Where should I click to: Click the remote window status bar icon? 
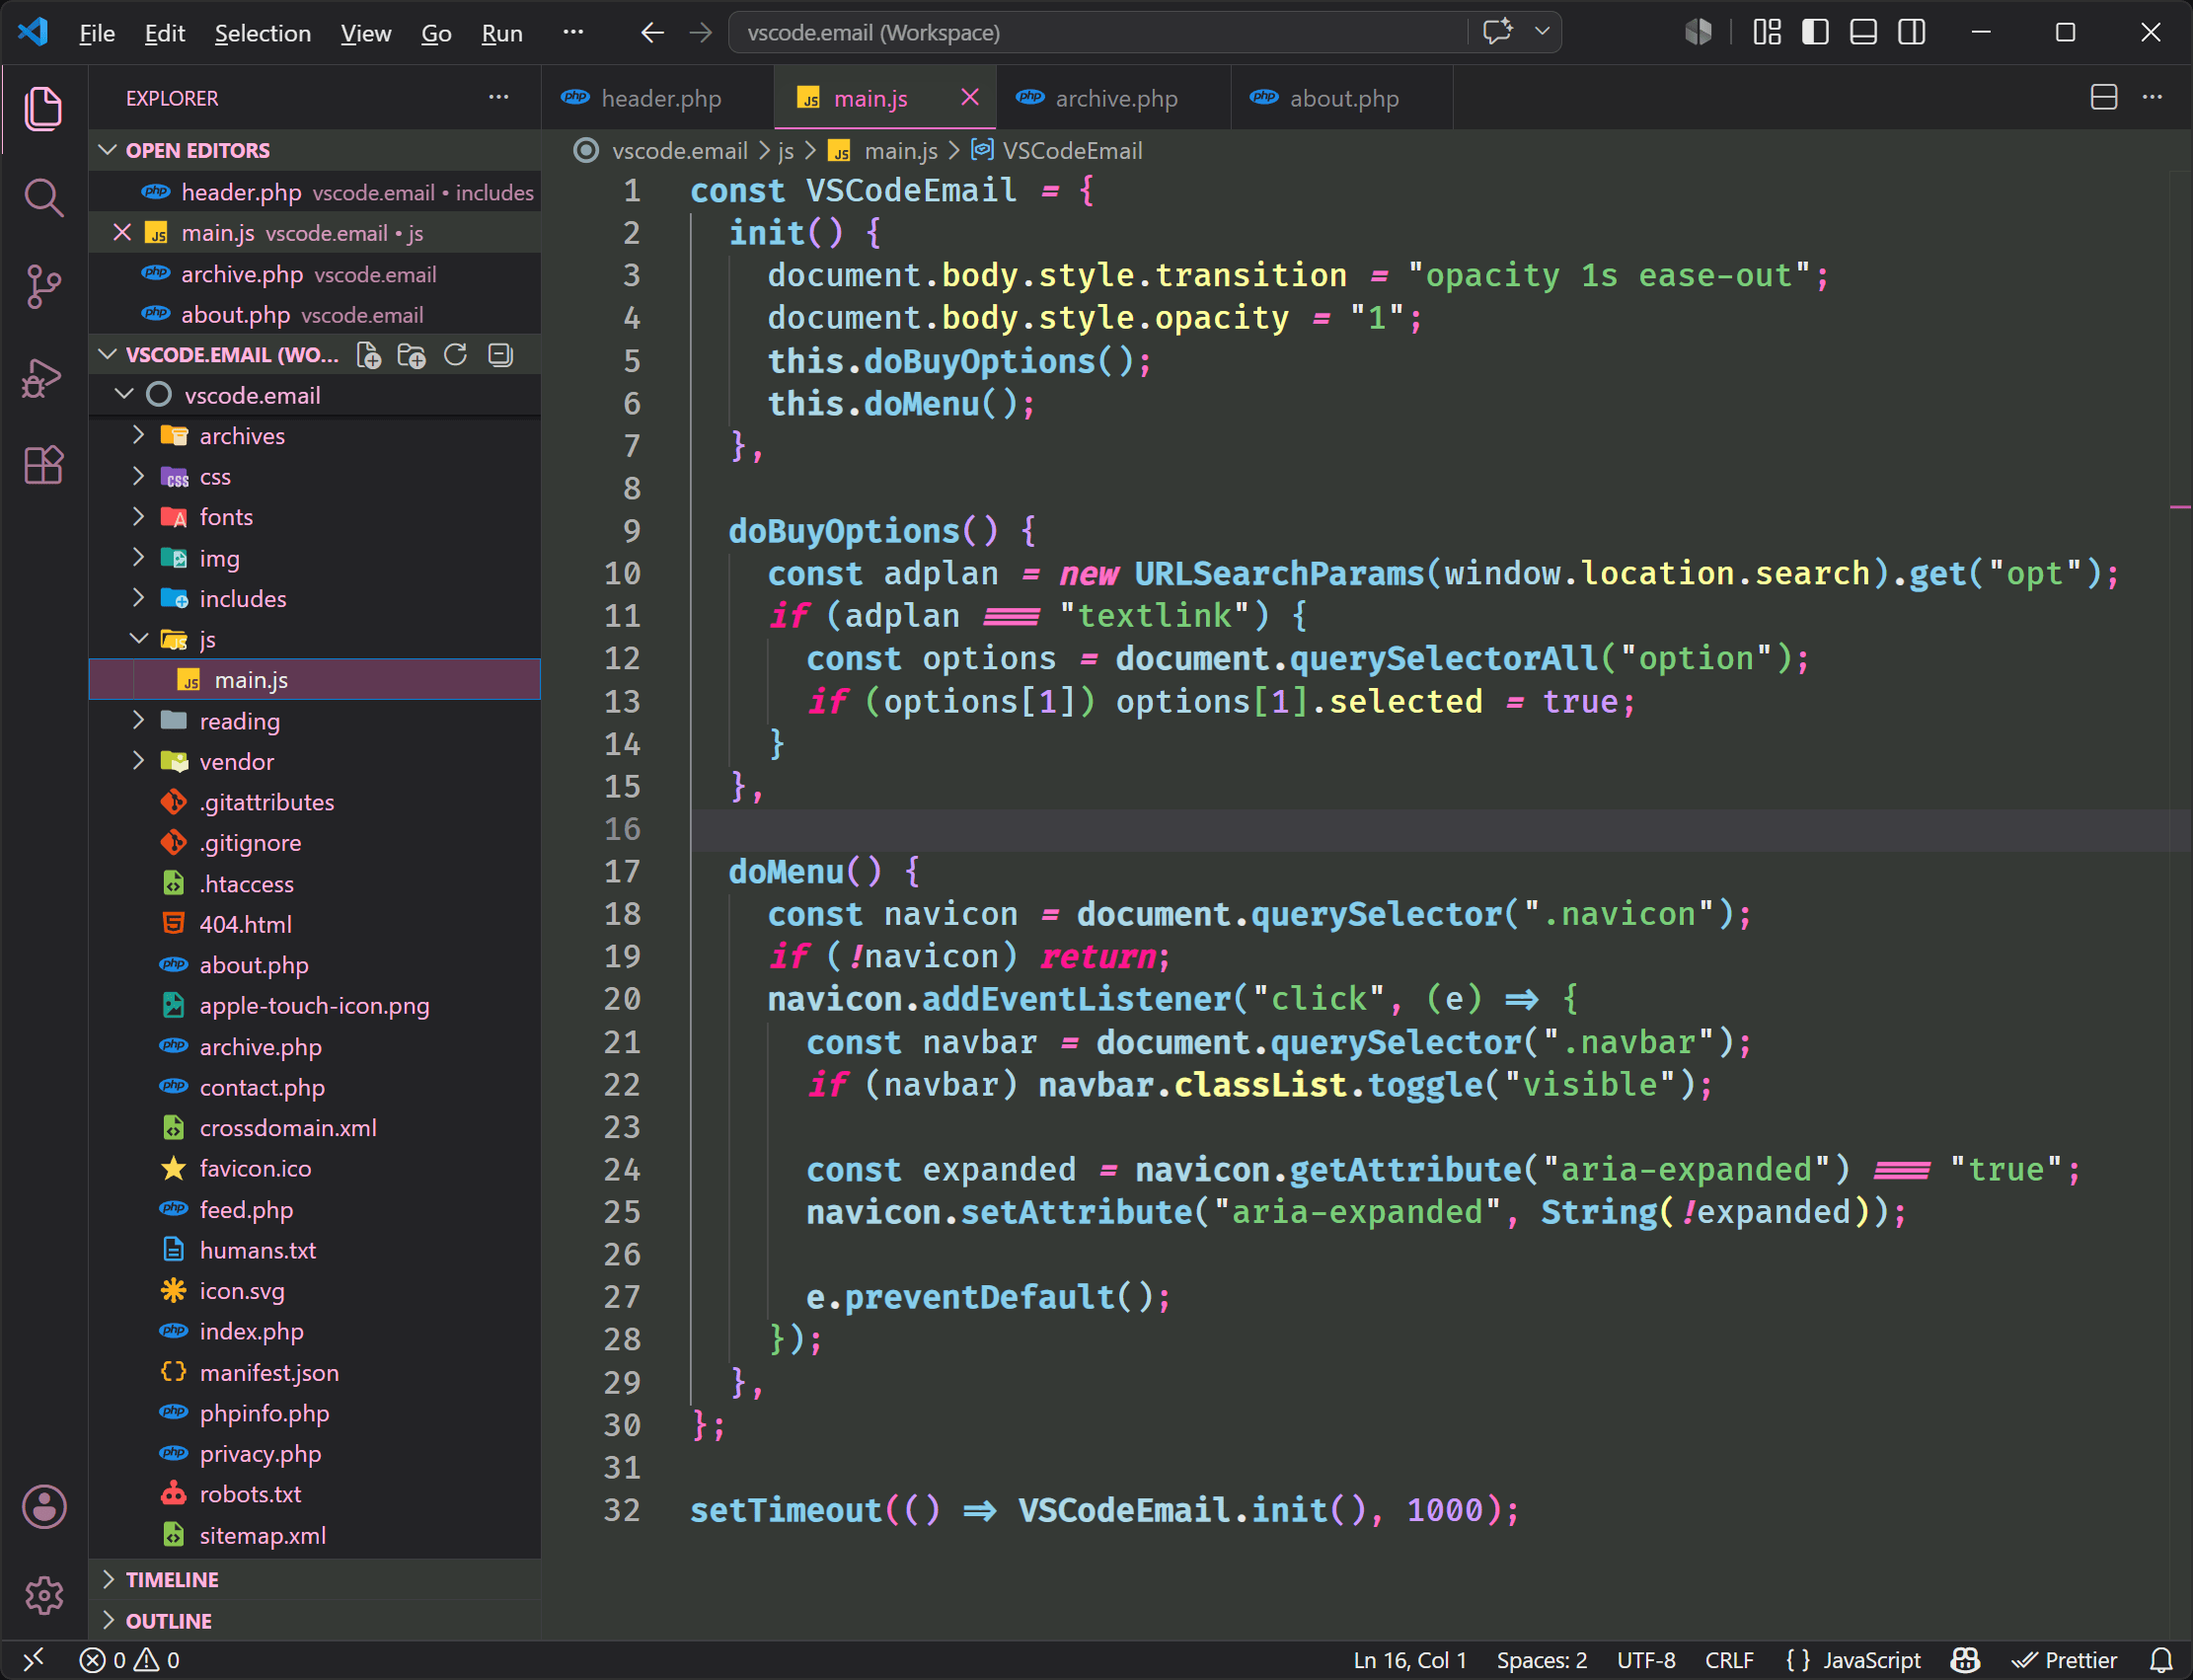(x=33, y=1660)
